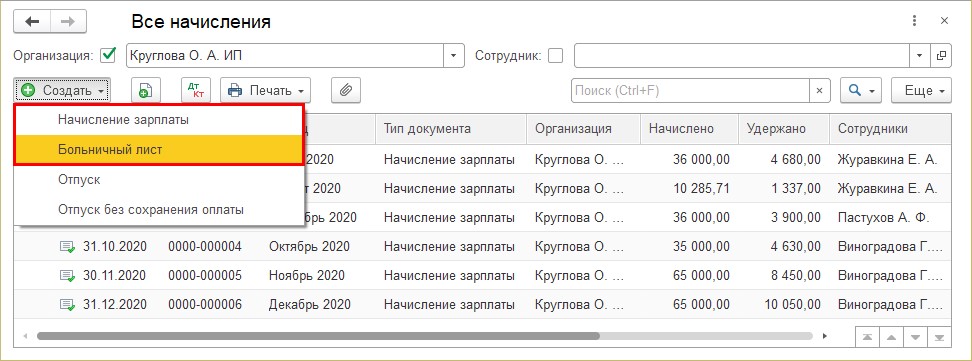Create a copy of the selected document

coord(146,91)
